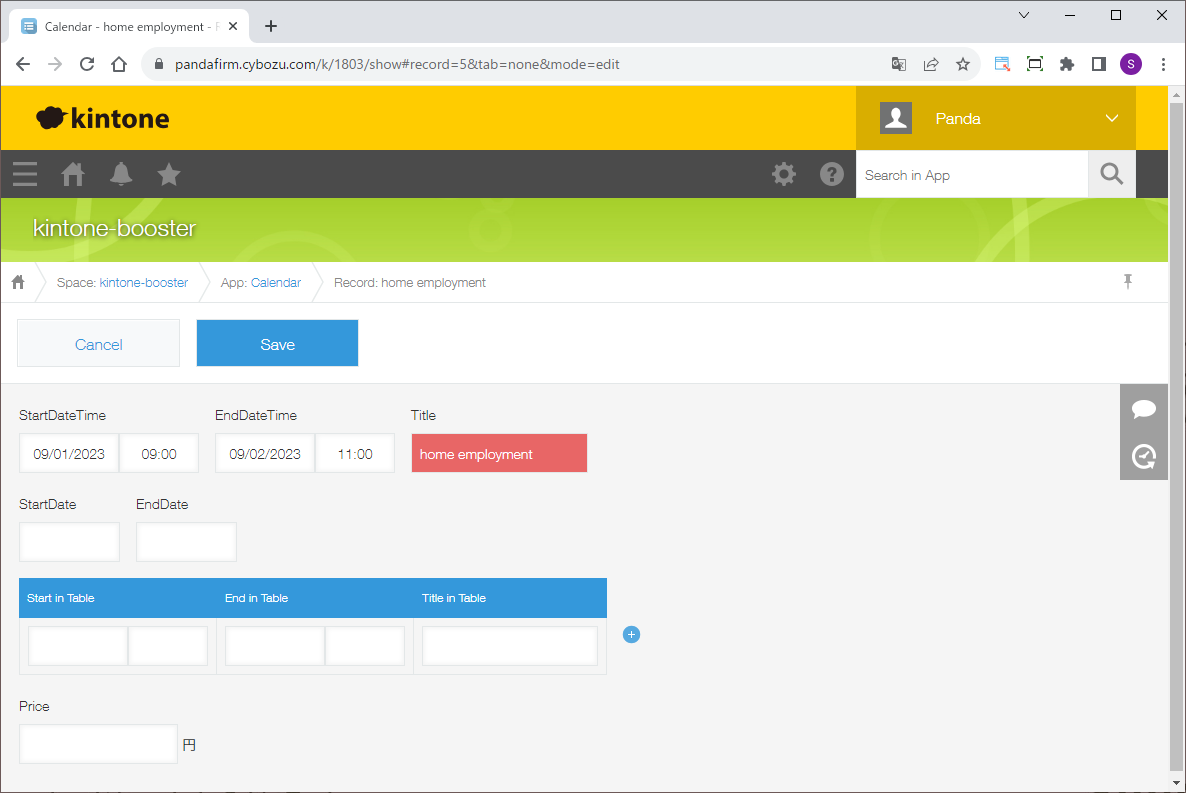Cancel editing the record
The width and height of the screenshot is (1186, 793).
(99, 344)
